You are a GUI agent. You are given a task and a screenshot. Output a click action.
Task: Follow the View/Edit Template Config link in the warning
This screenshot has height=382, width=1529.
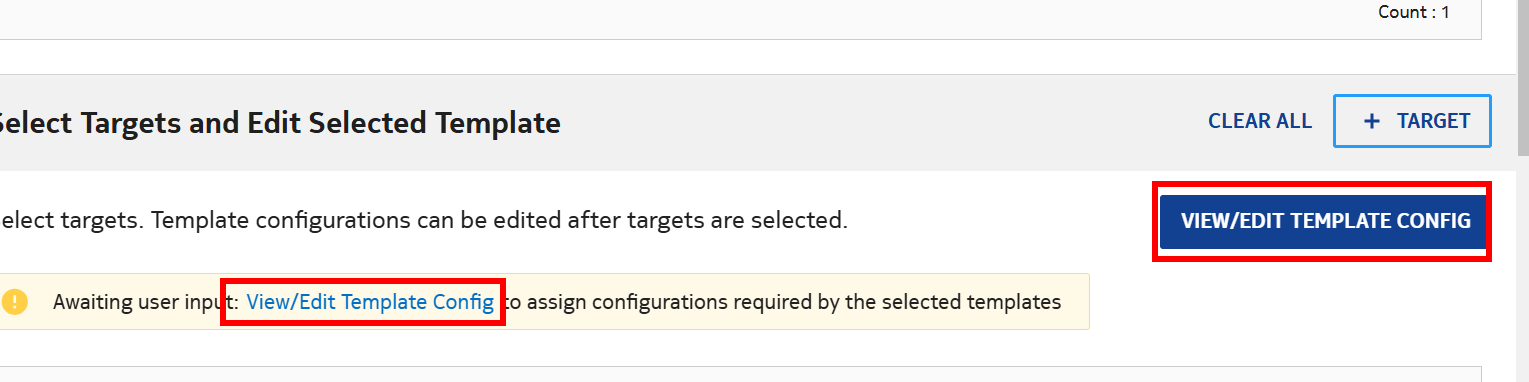click(x=370, y=301)
